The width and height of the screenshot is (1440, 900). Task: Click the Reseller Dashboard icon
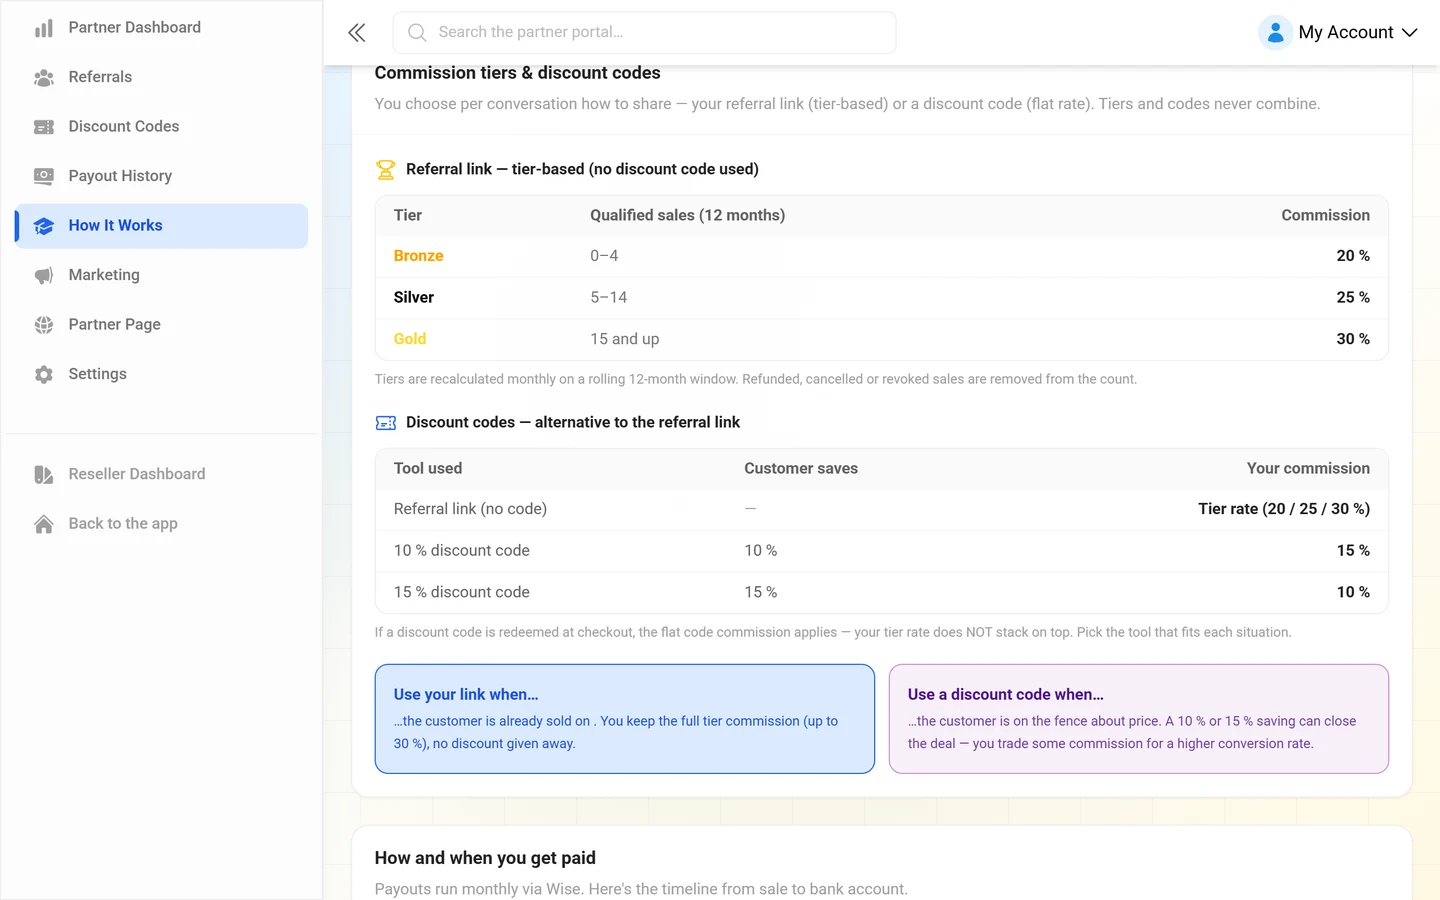tap(44, 474)
